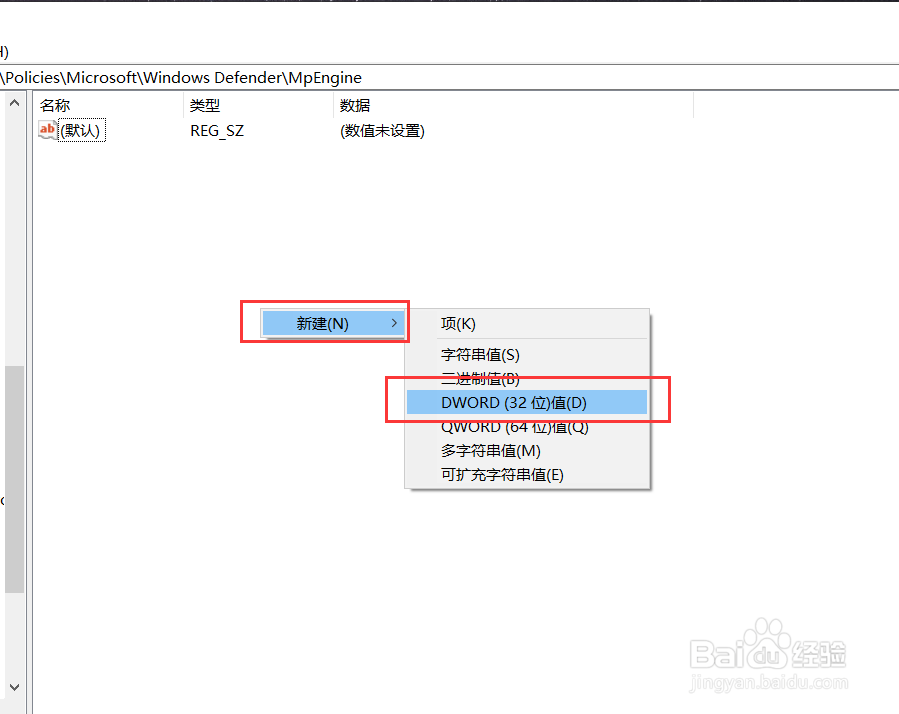Select QWORD (64 位)值(Q)
The image size is (899, 714).
[x=526, y=427]
